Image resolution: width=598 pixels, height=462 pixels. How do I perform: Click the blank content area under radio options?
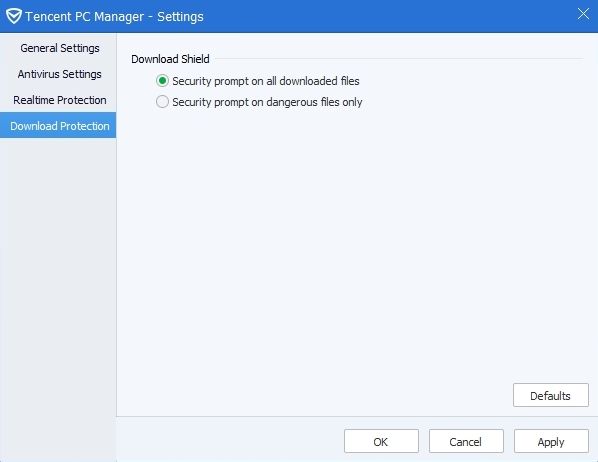(357, 244)
